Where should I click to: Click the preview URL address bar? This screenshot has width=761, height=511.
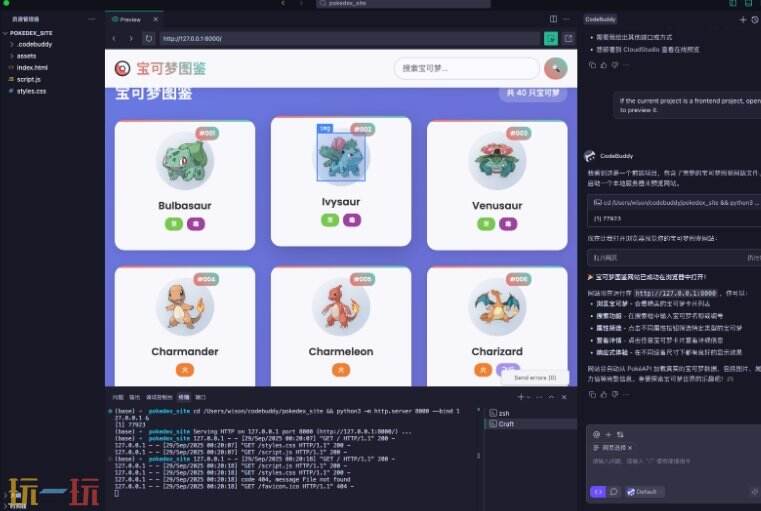349,38
